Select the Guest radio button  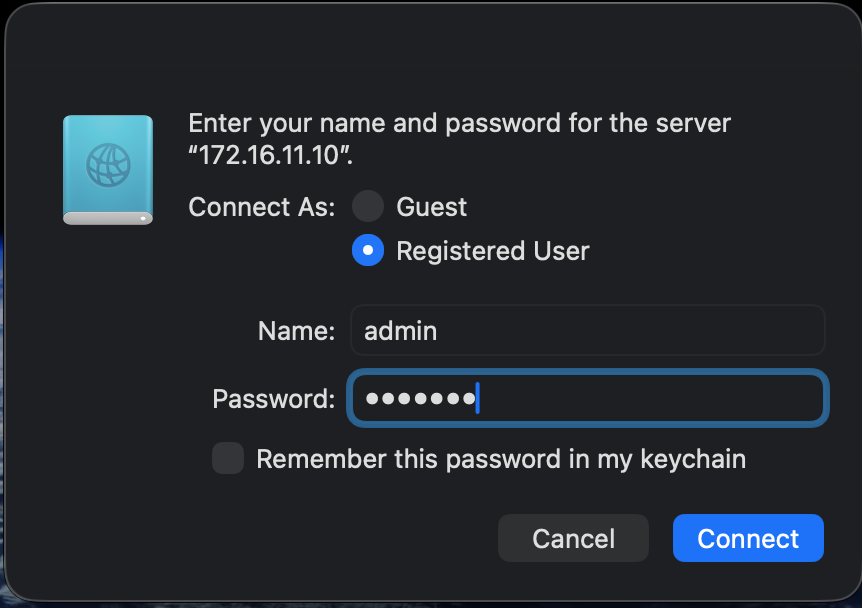pos(368,207)
